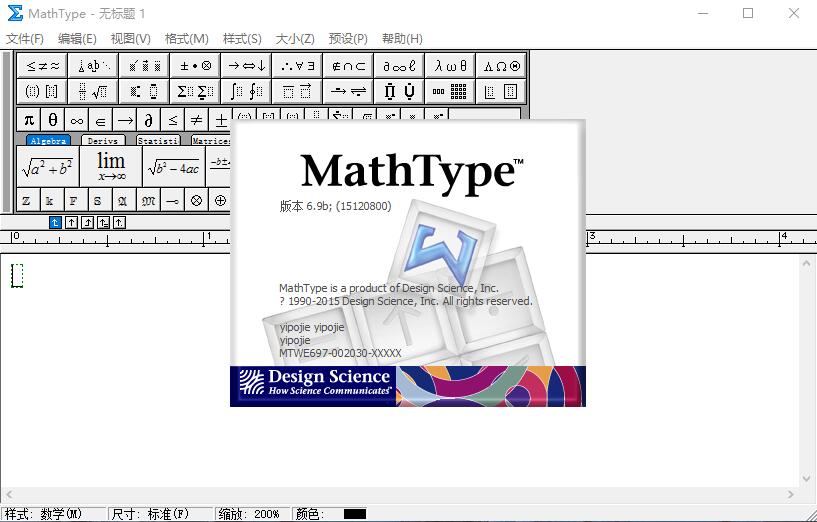Open the subscript and superscript templates palette

pyautogui.click(x=144, y=92)
